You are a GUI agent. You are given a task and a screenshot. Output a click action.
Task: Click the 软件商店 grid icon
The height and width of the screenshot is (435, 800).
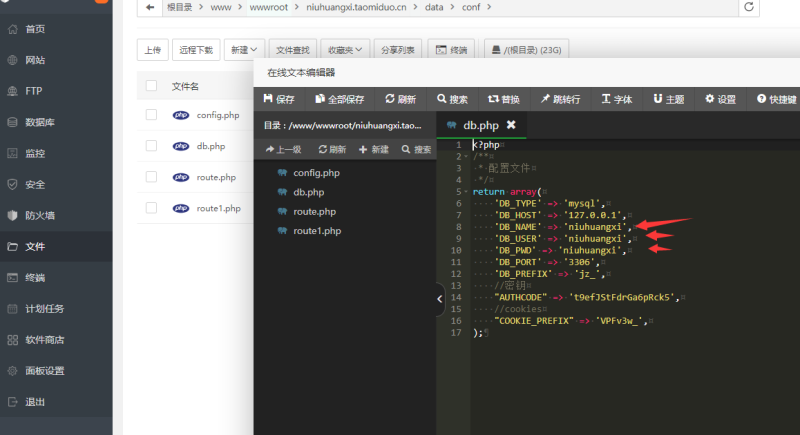(13, 340)
